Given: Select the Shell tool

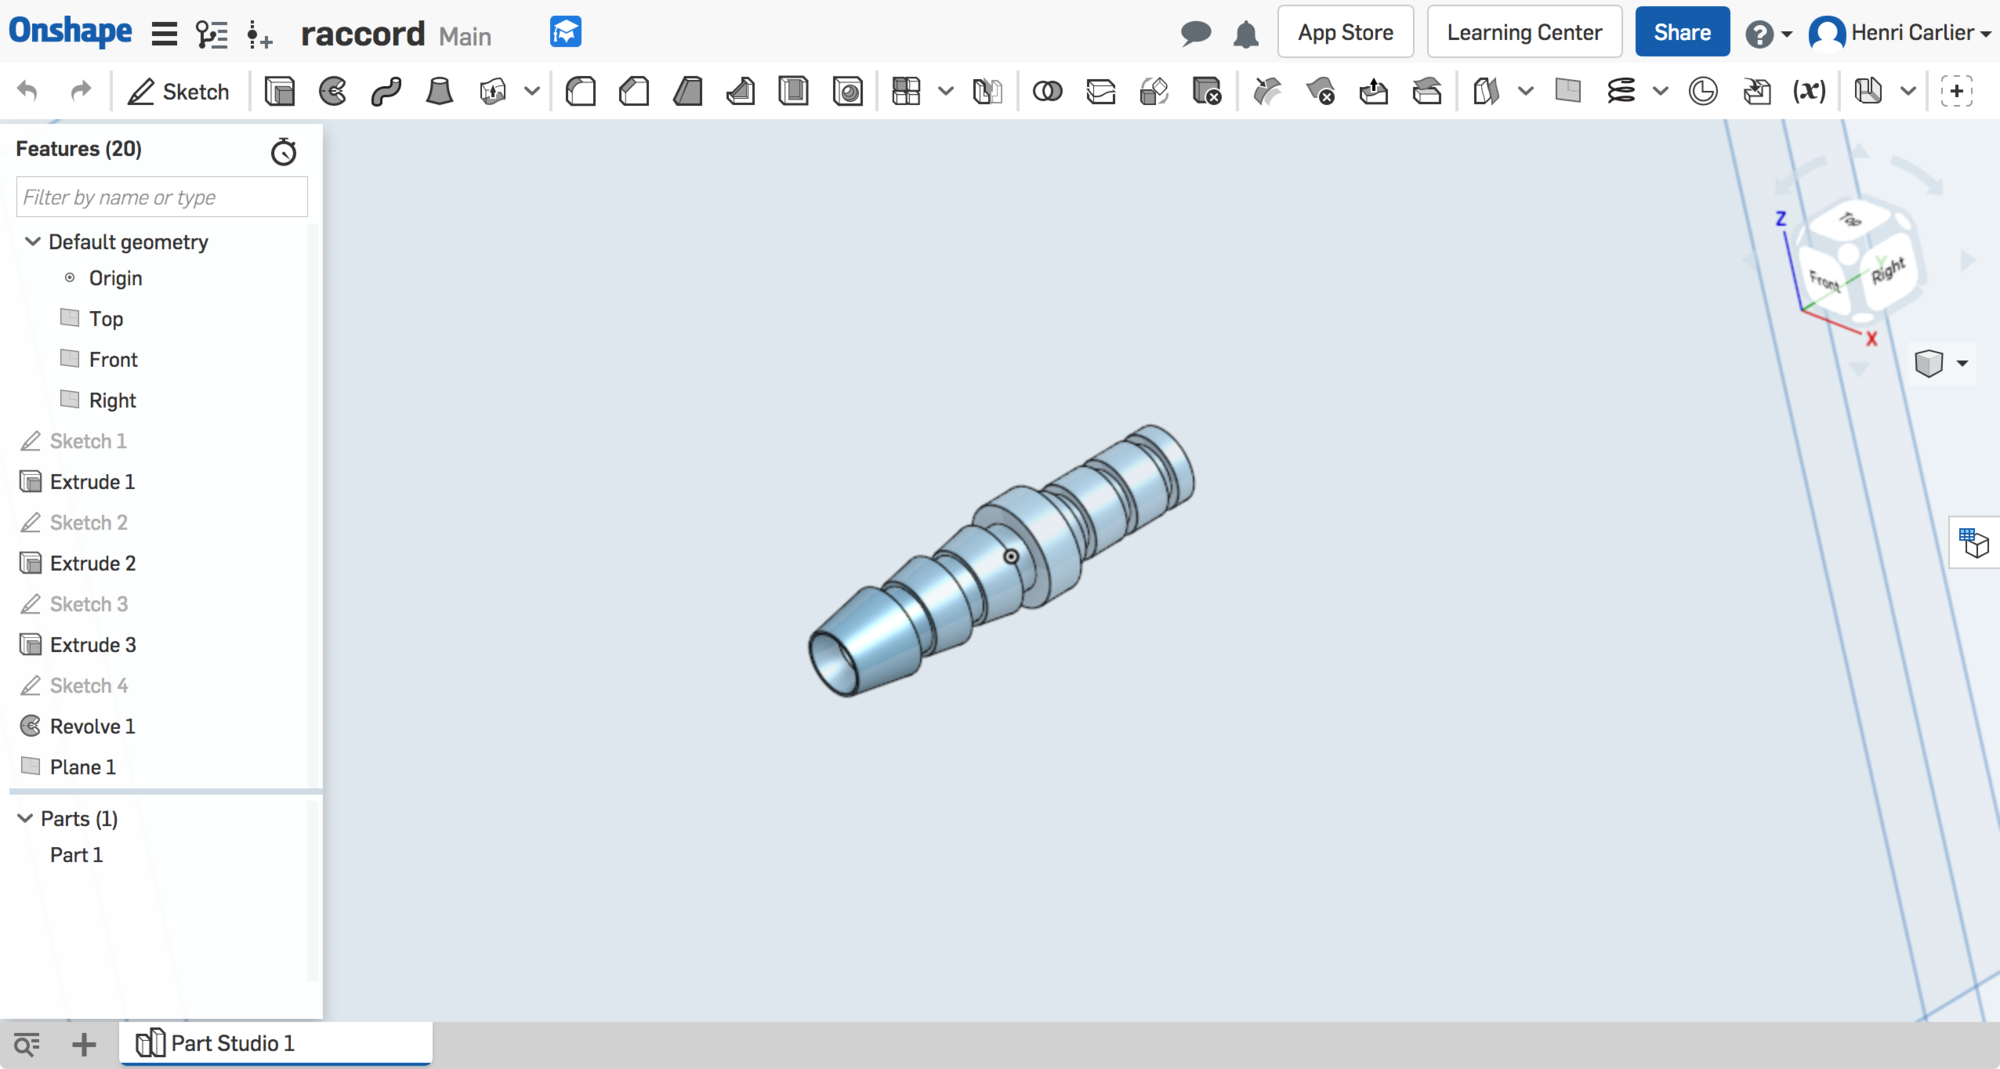Looking at the screenshot, I should click(794, 92).
